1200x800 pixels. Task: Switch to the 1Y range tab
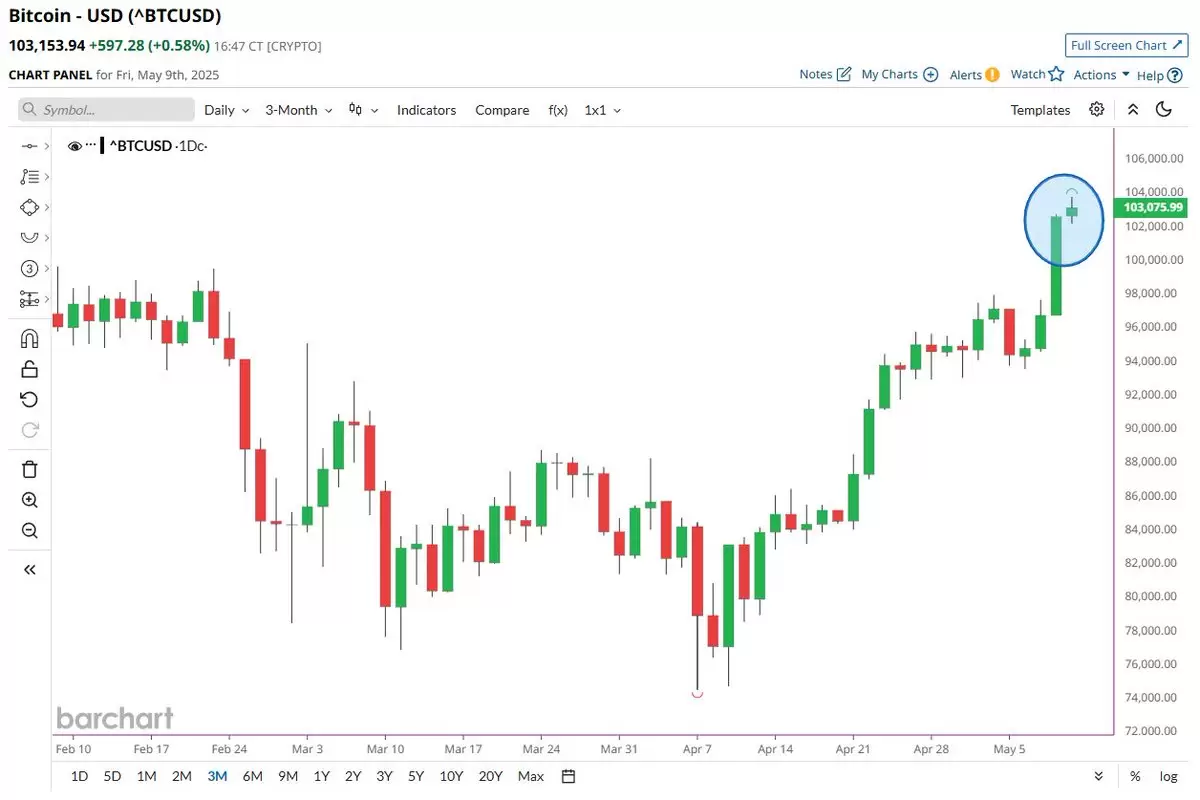(321, 776)
